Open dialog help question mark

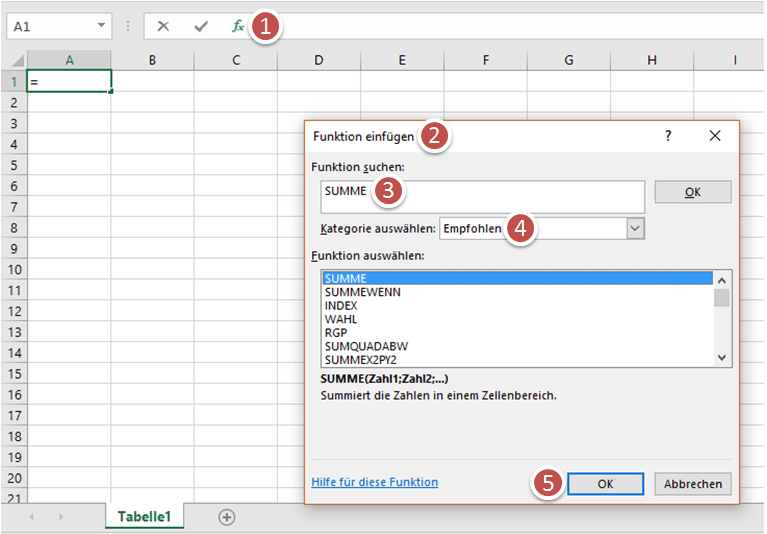tap(668, 136)
